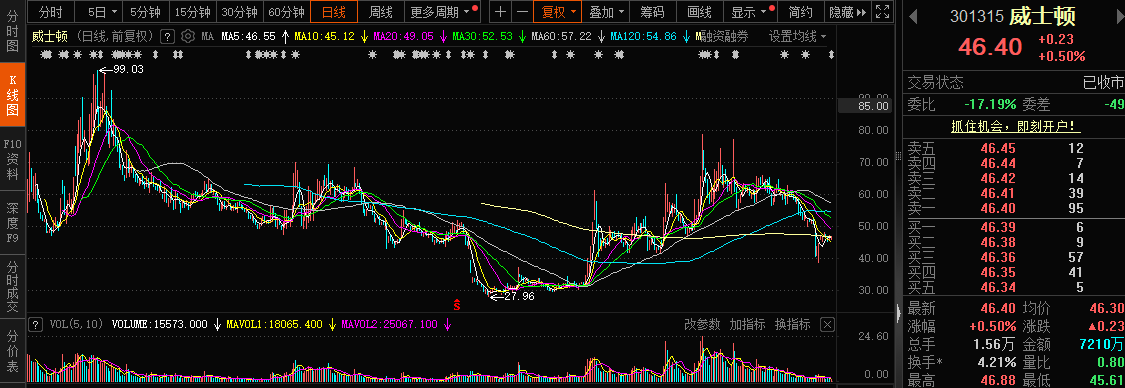The width and height of the screenshot is (1125, 388).
Task: Expand the 设置均线 dropdown
Action: tap(797, 36)
